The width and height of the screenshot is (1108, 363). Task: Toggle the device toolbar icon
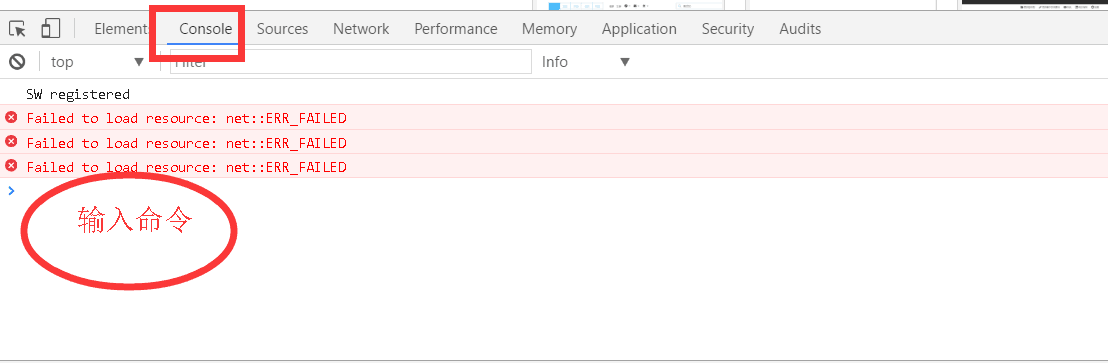click(x=50, y=28)
